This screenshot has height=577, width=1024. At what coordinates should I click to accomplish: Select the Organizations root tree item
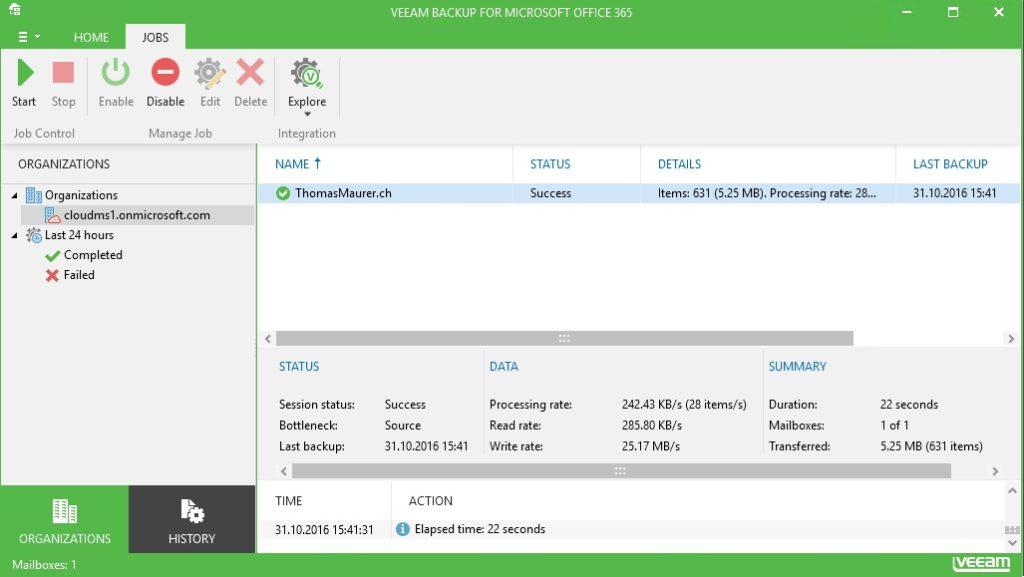[x=81, y=195]
